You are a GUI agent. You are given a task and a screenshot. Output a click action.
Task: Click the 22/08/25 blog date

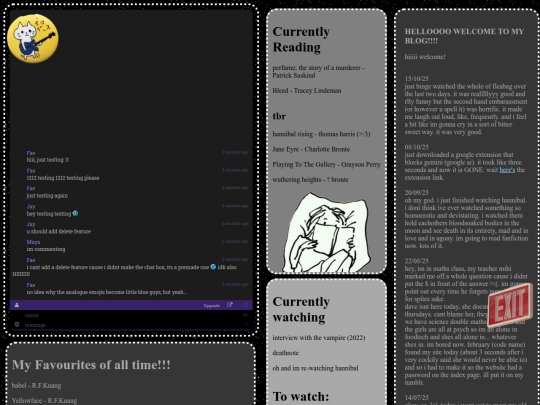[x=417, y=261]
